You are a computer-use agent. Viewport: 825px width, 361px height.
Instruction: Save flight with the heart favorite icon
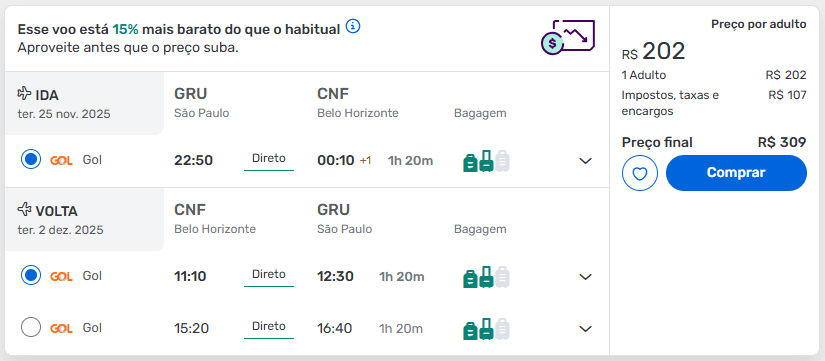click(639, 173)
